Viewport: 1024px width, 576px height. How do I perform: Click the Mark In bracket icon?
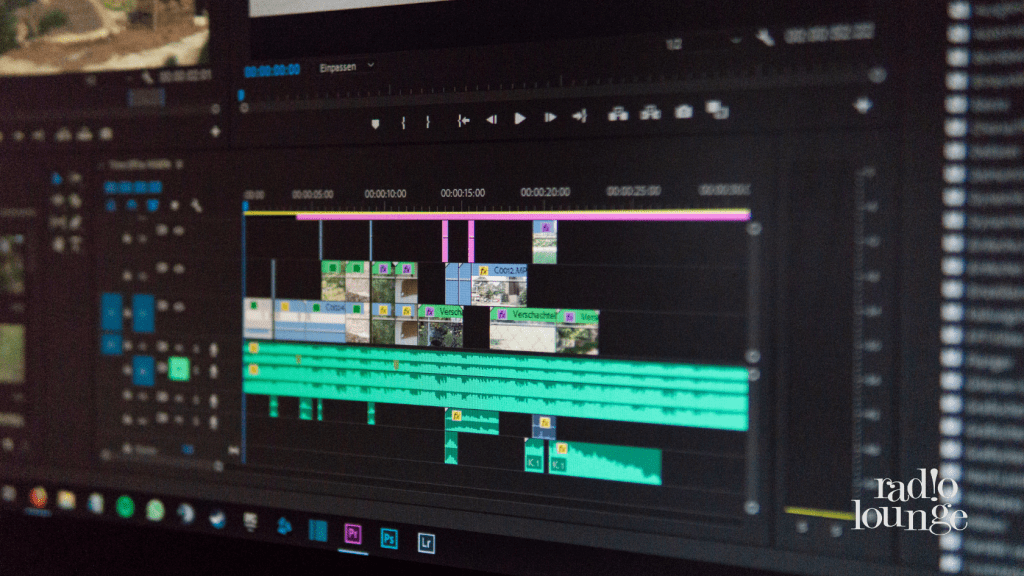click(403, 122)
